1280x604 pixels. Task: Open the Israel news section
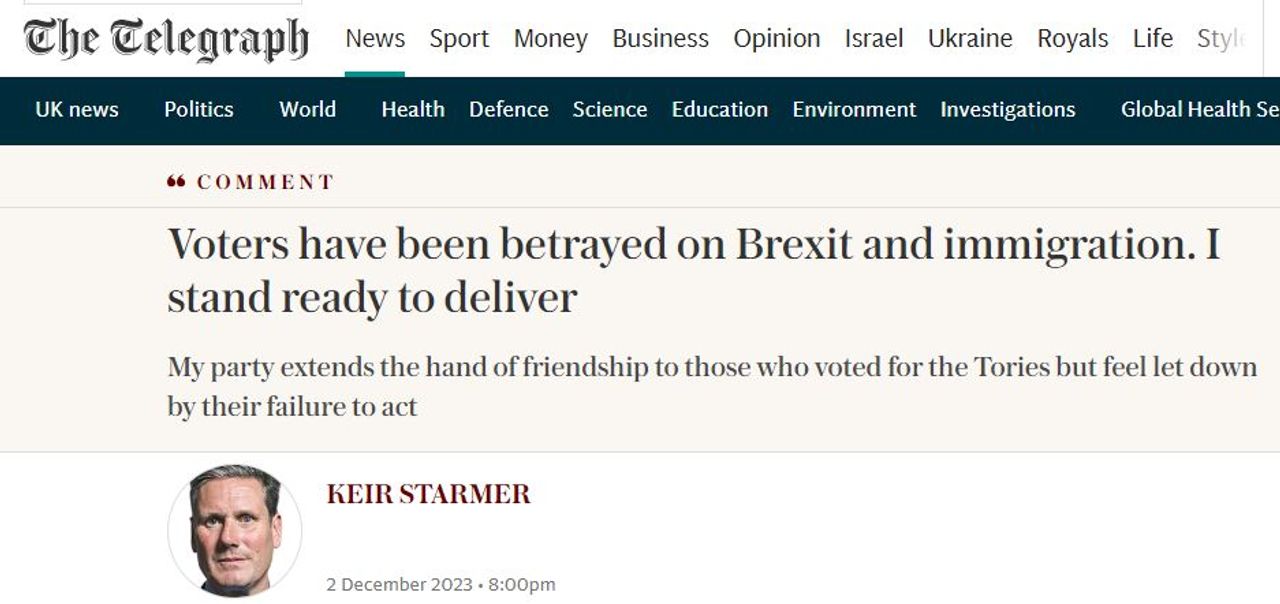(x=873, y=39)
